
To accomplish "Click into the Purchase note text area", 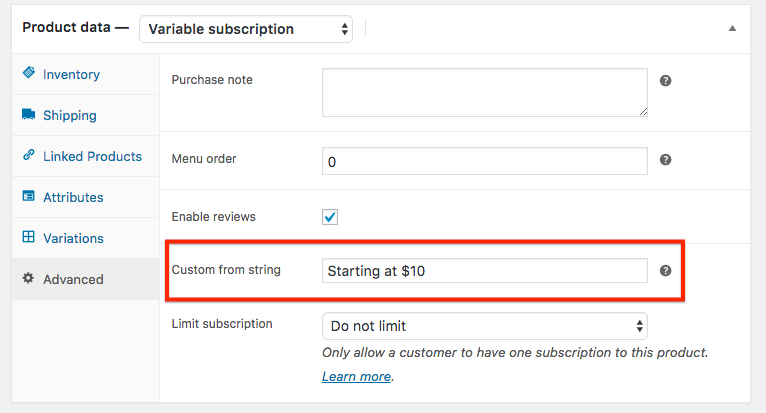I will [x=485, y=92].
